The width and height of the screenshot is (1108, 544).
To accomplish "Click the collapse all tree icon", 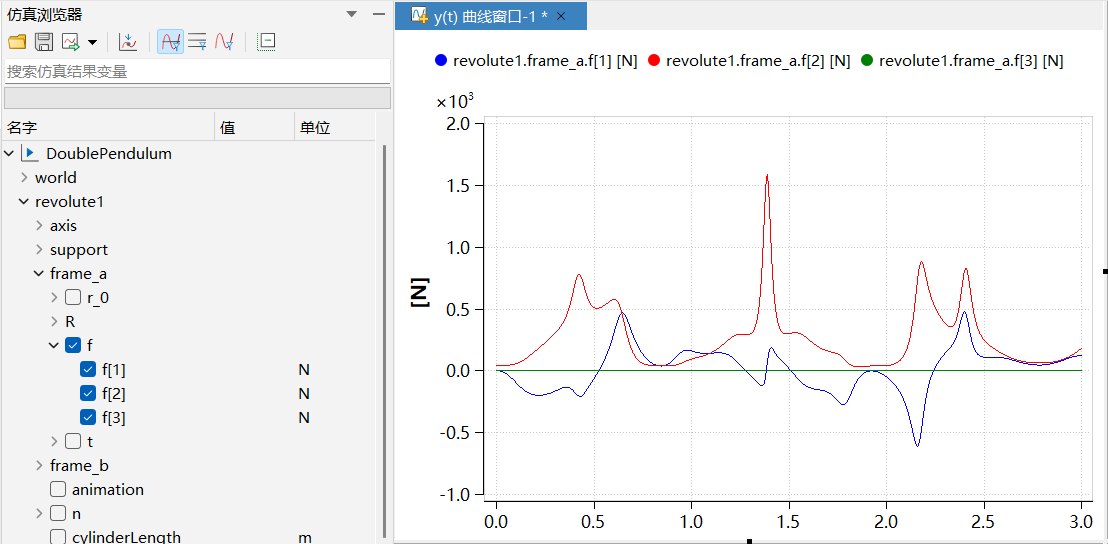I will pyautogui.click(x=266, y=42).
